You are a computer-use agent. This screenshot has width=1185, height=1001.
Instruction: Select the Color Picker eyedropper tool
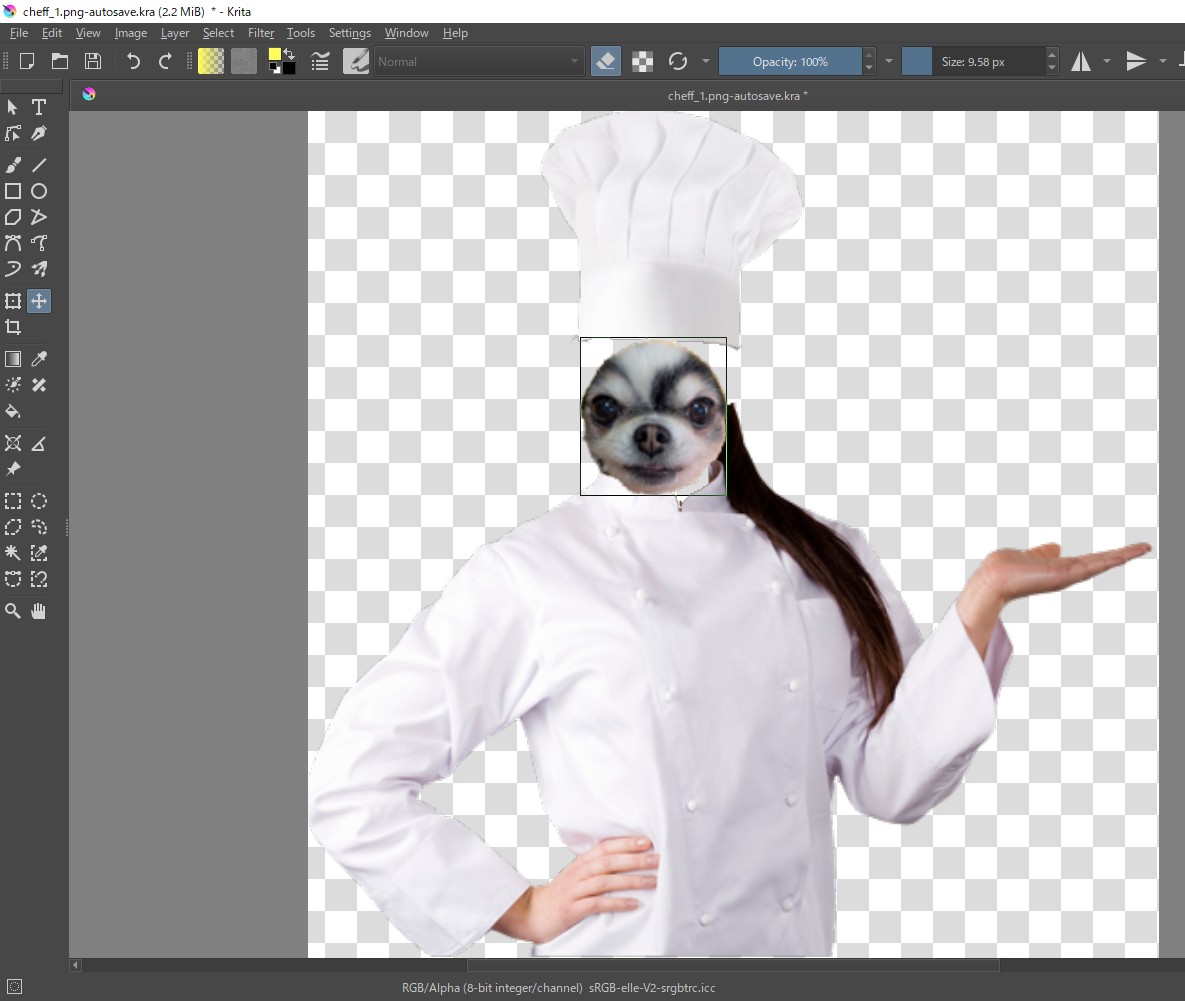tap(39, 359)
